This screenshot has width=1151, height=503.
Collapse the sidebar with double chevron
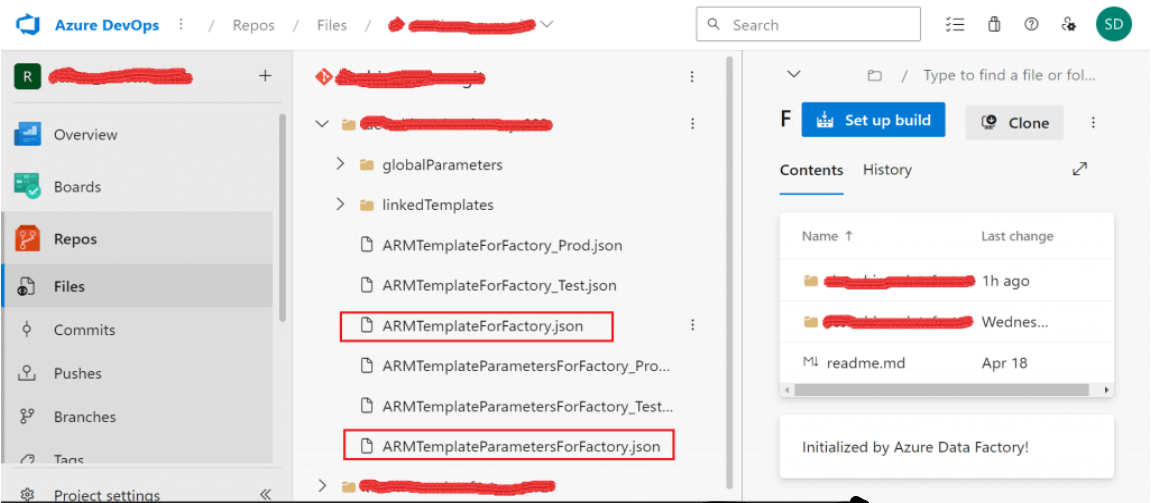(x=266, y=494)
